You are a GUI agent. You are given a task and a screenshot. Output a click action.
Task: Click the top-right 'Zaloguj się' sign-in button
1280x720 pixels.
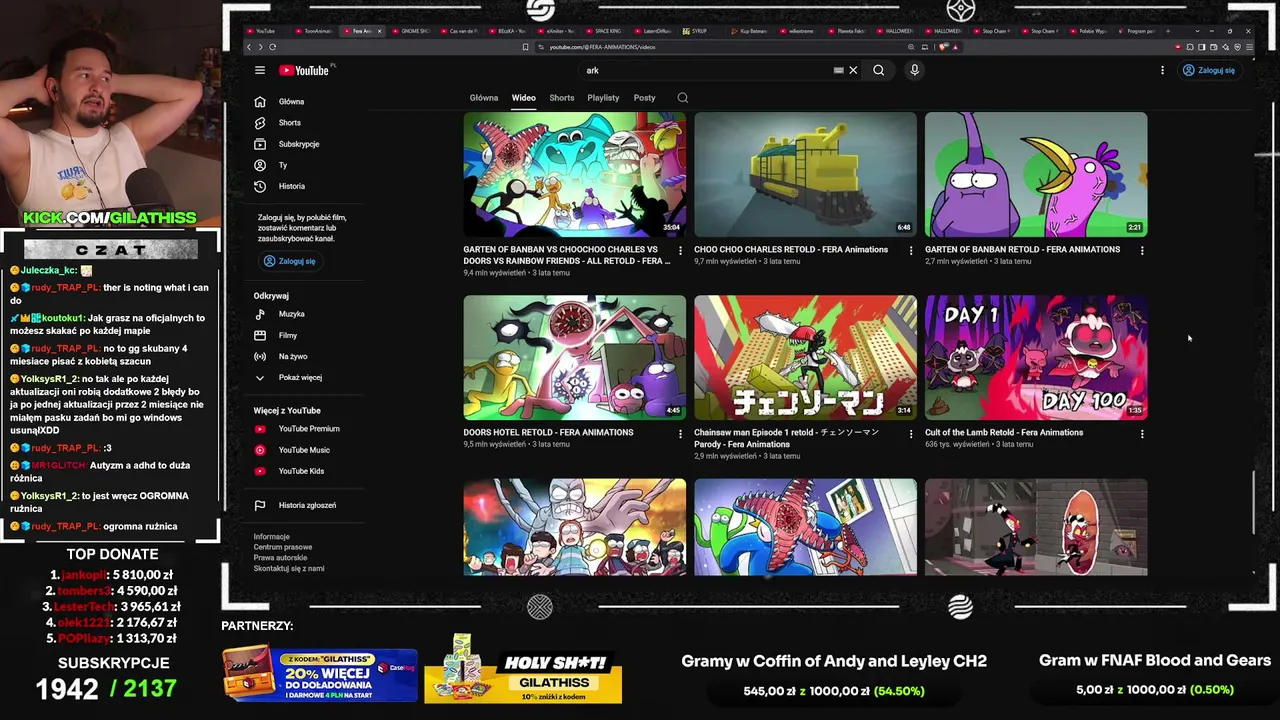(1209, 70)
